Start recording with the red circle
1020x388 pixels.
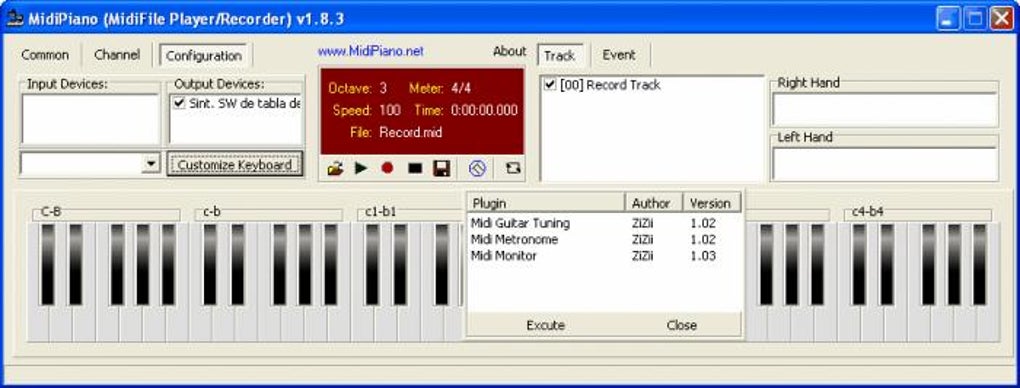coord(387,169)
